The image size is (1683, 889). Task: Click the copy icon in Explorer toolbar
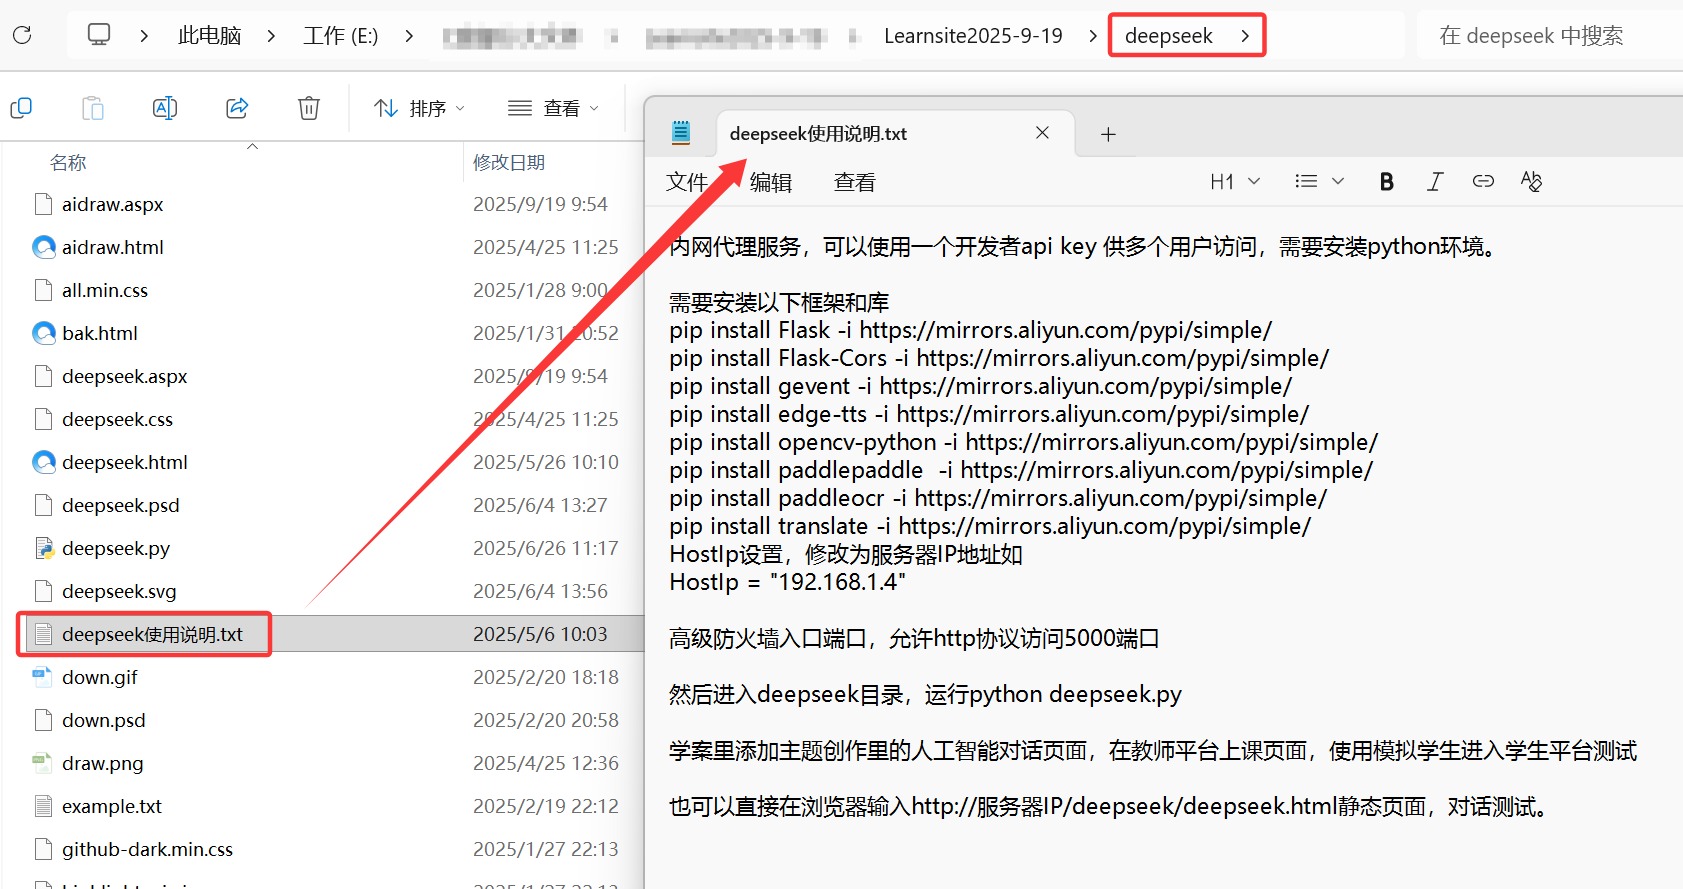point(21,108)
